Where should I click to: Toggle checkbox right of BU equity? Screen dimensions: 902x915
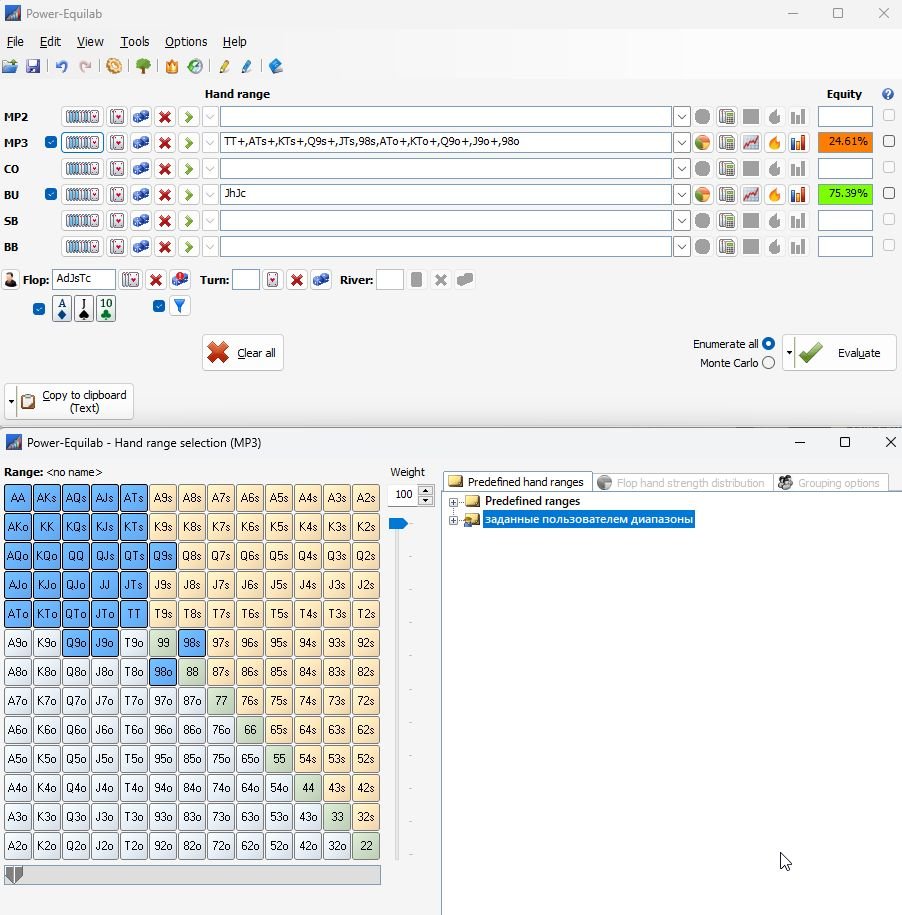click(x=889, y=193)
